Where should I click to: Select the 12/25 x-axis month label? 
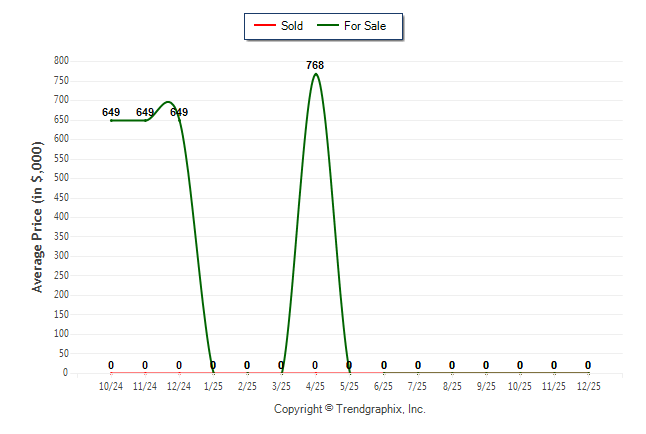[588, 385]
